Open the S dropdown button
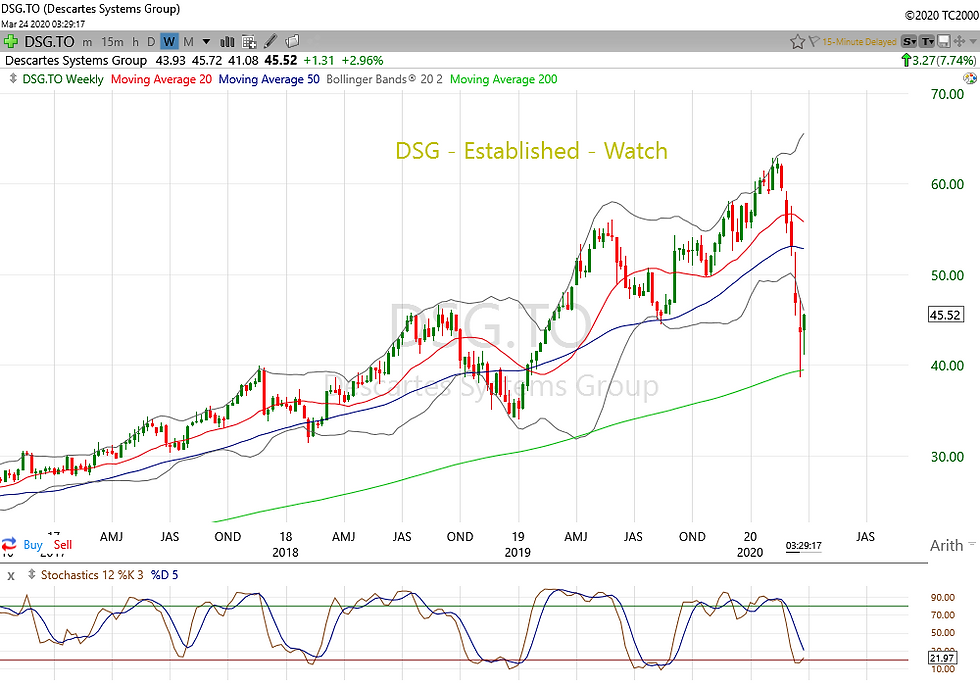The width and height of the screenshot is (980, 686). 909,42
